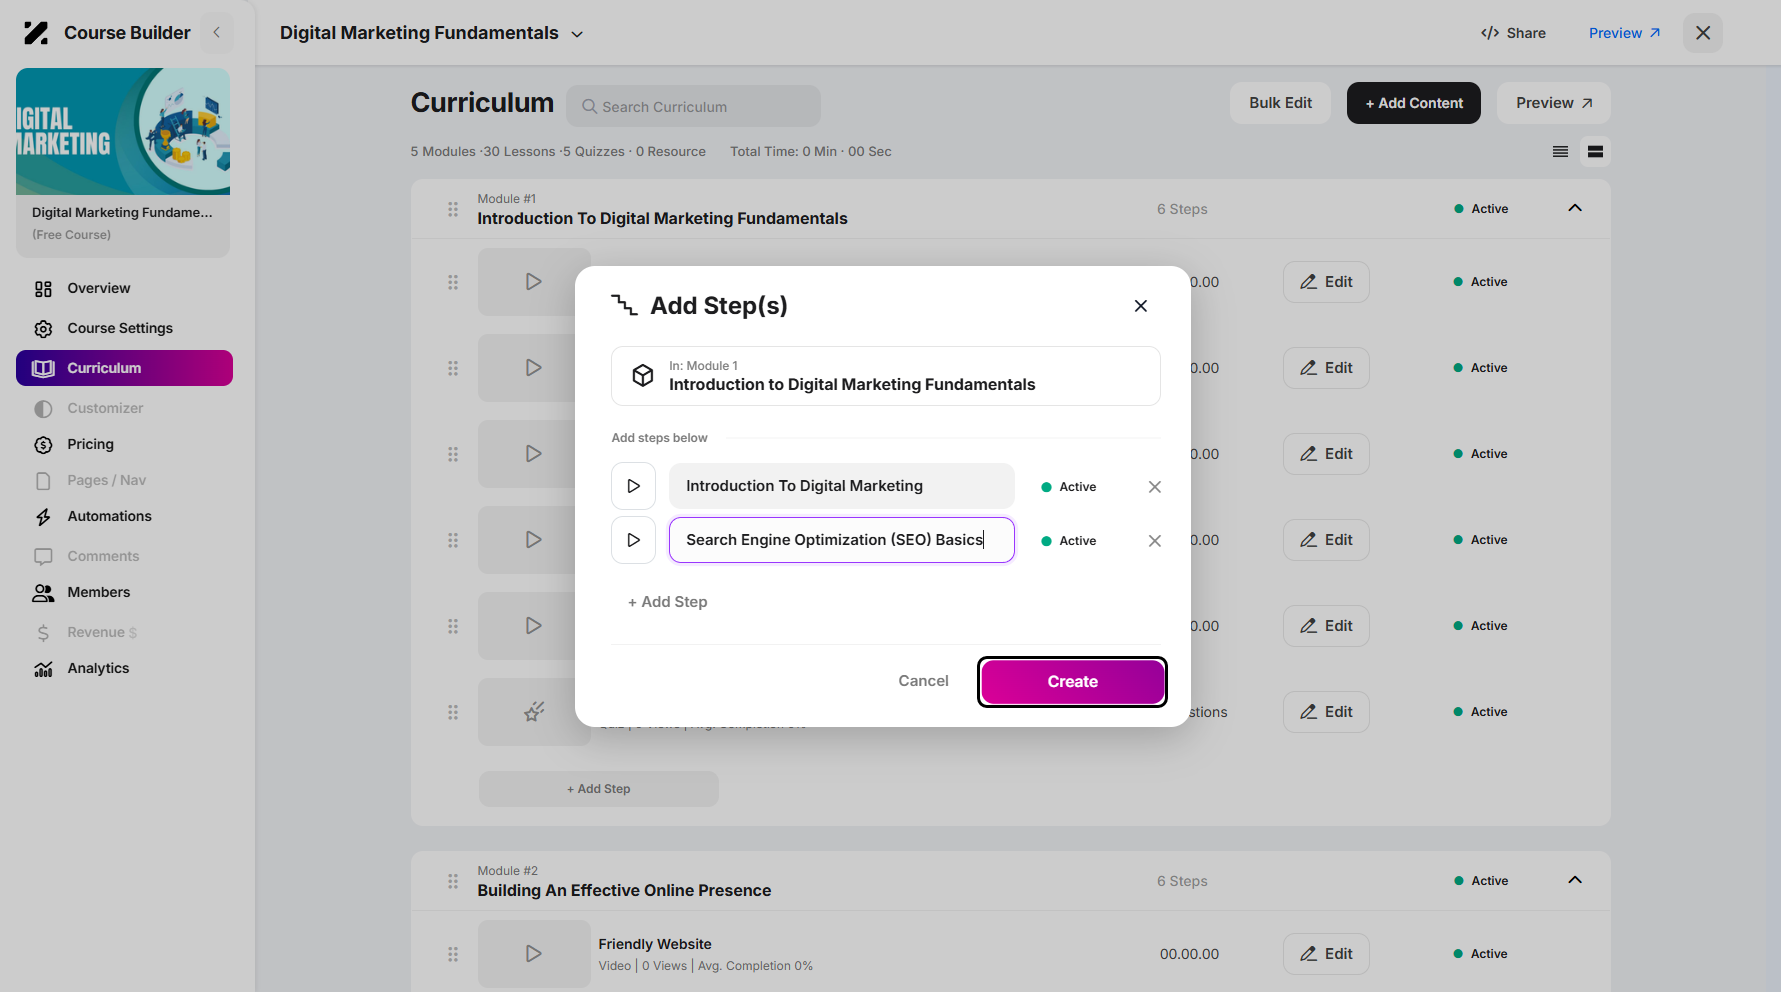Cancel the Add Step(s) dialog
The height and width of the screenshot is (992, 1781).
coord(923,681)
